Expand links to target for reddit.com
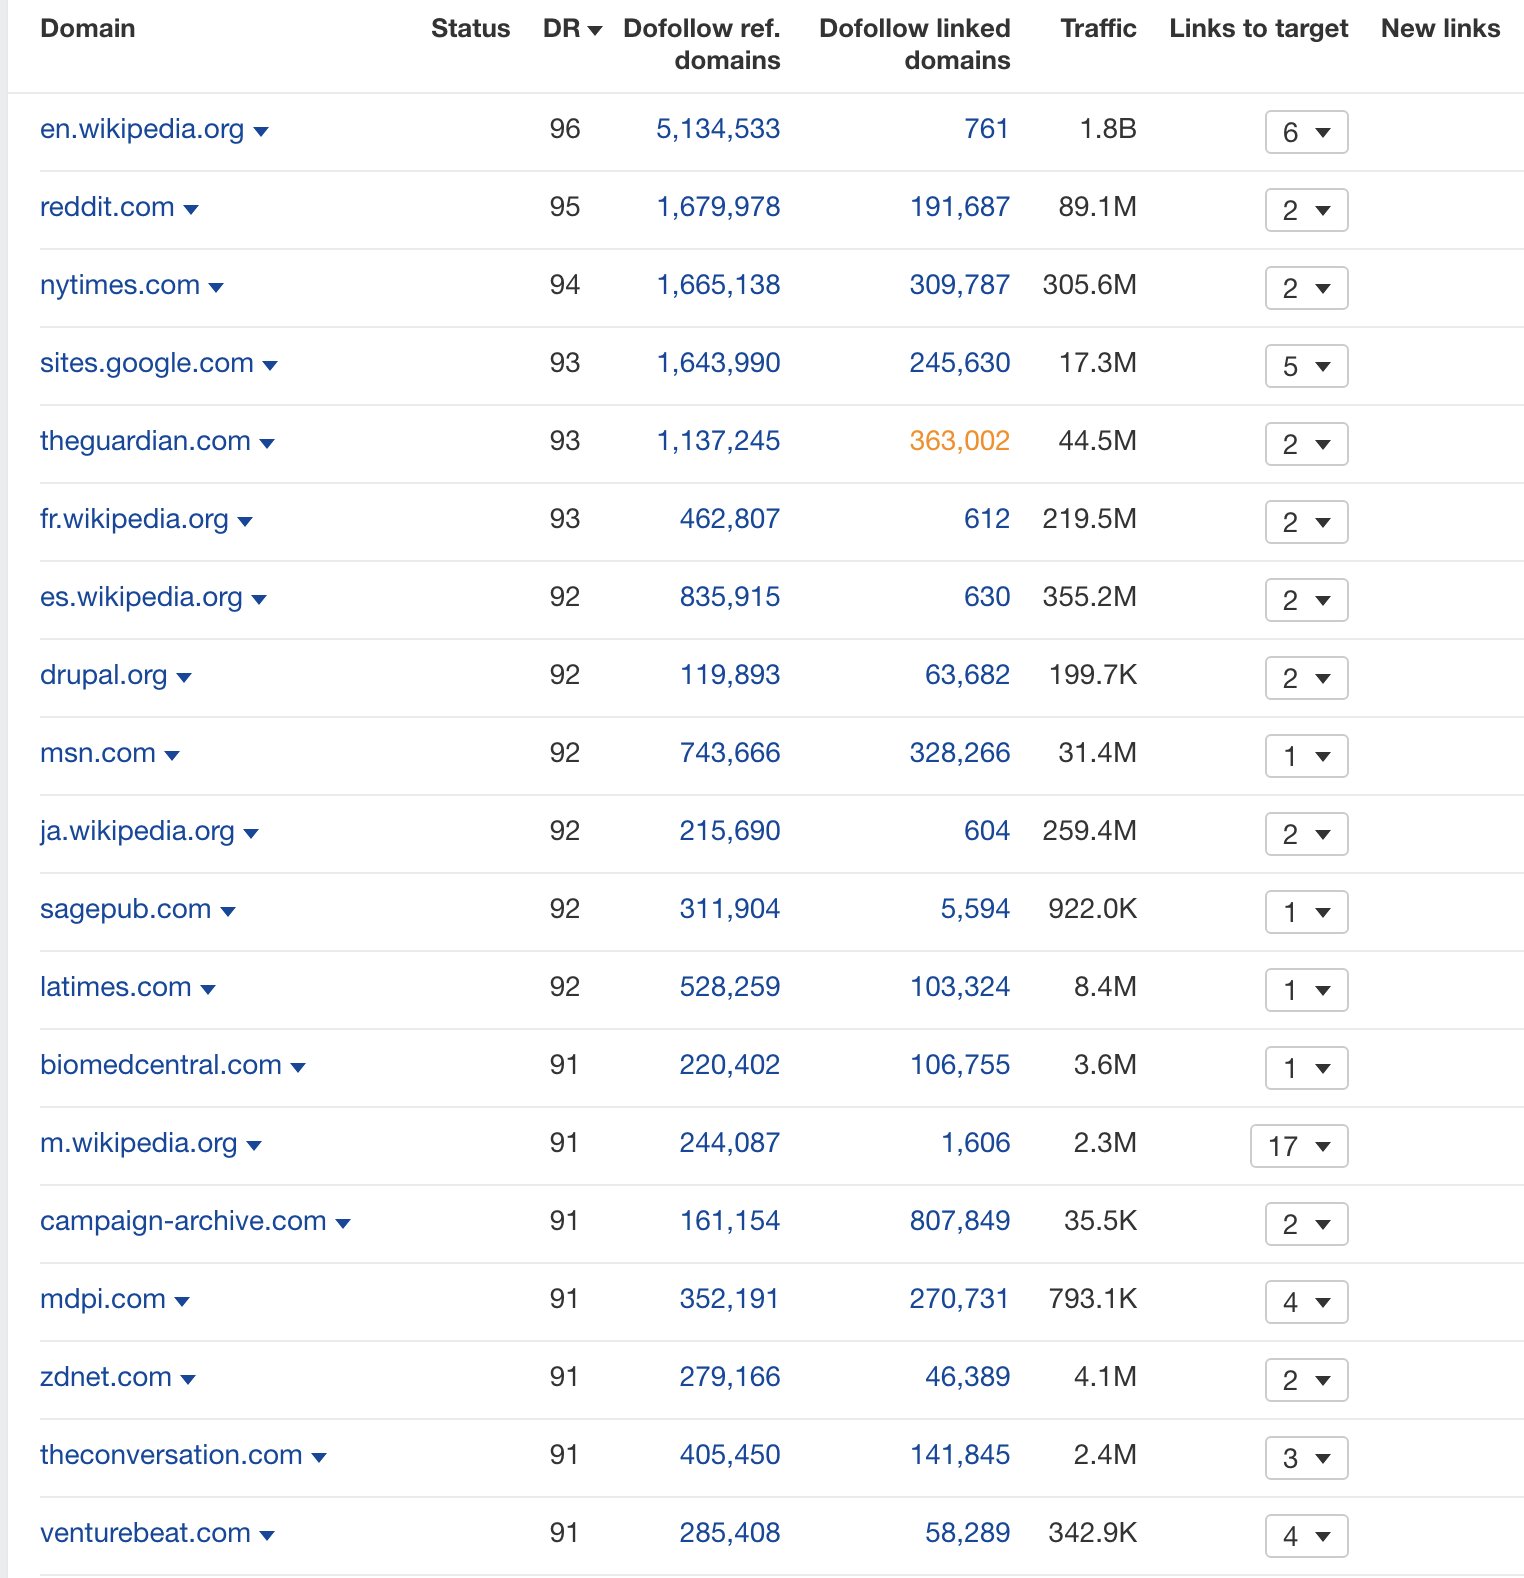The width and height of the screenshot is (1524, 1578). pos(1306,210)
